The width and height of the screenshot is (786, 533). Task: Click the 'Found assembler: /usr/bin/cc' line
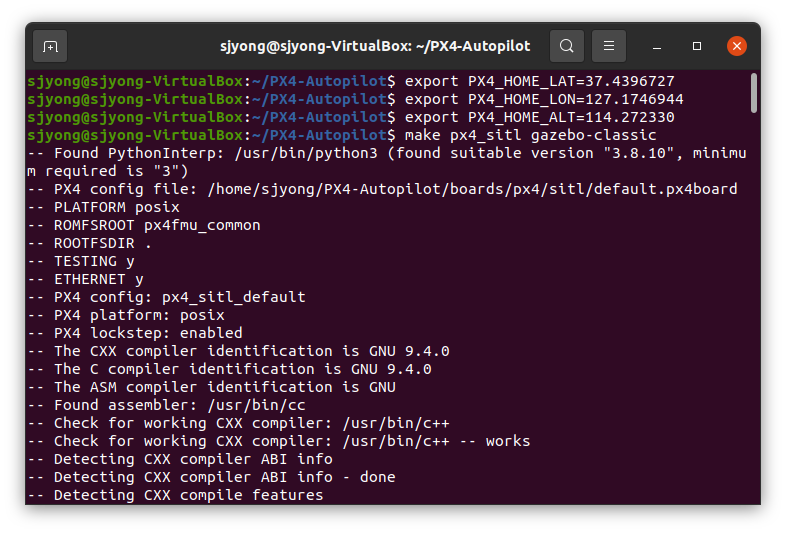[x=166, y=405]
